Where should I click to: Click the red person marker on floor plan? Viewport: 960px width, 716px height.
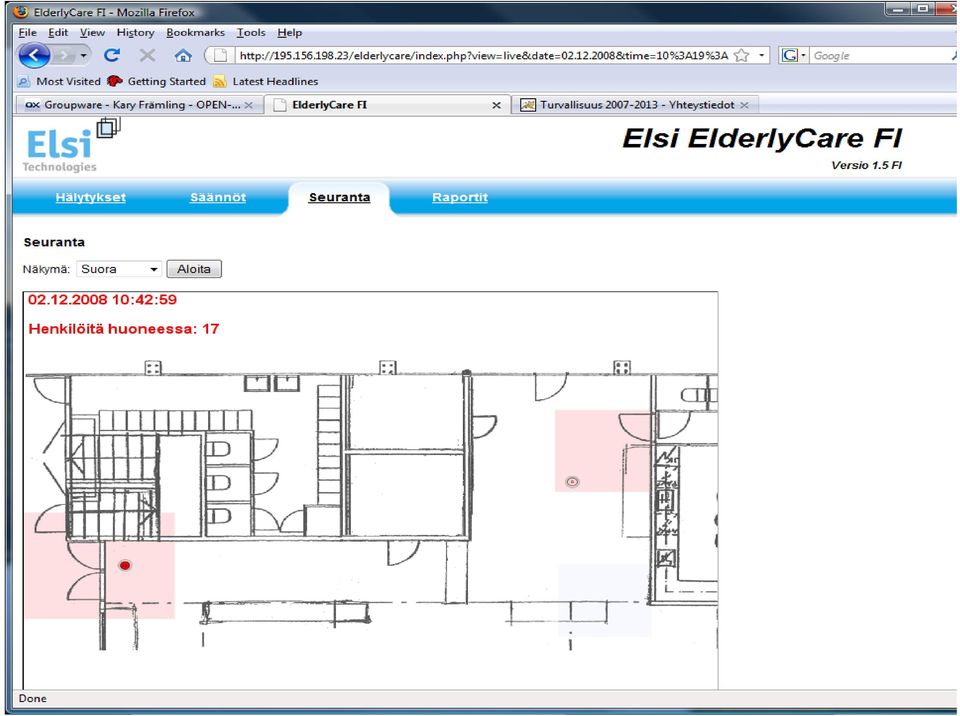(x=125, y=565)
